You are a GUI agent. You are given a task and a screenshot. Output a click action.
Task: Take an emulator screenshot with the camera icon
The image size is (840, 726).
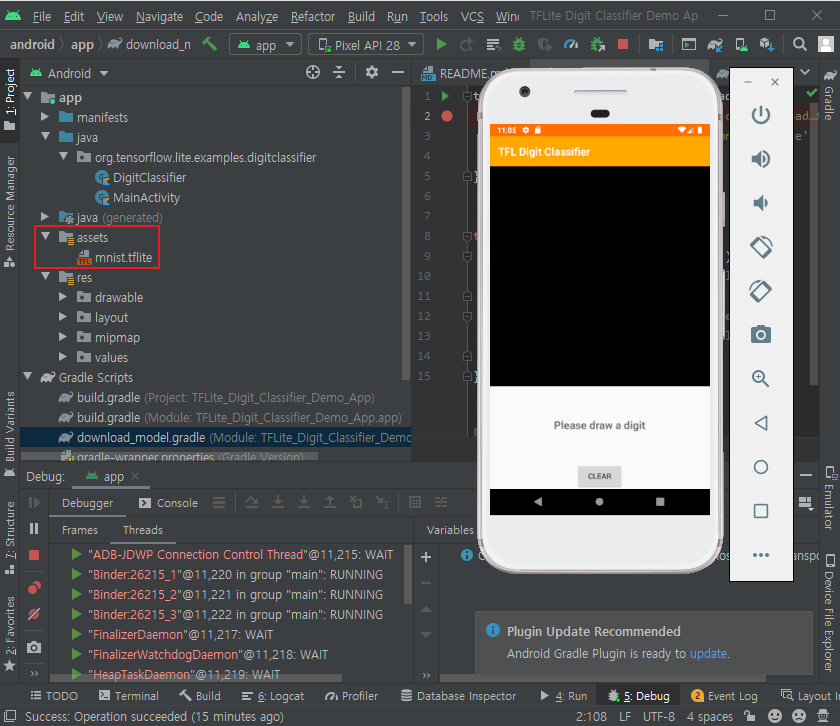(x=761, y=335)
